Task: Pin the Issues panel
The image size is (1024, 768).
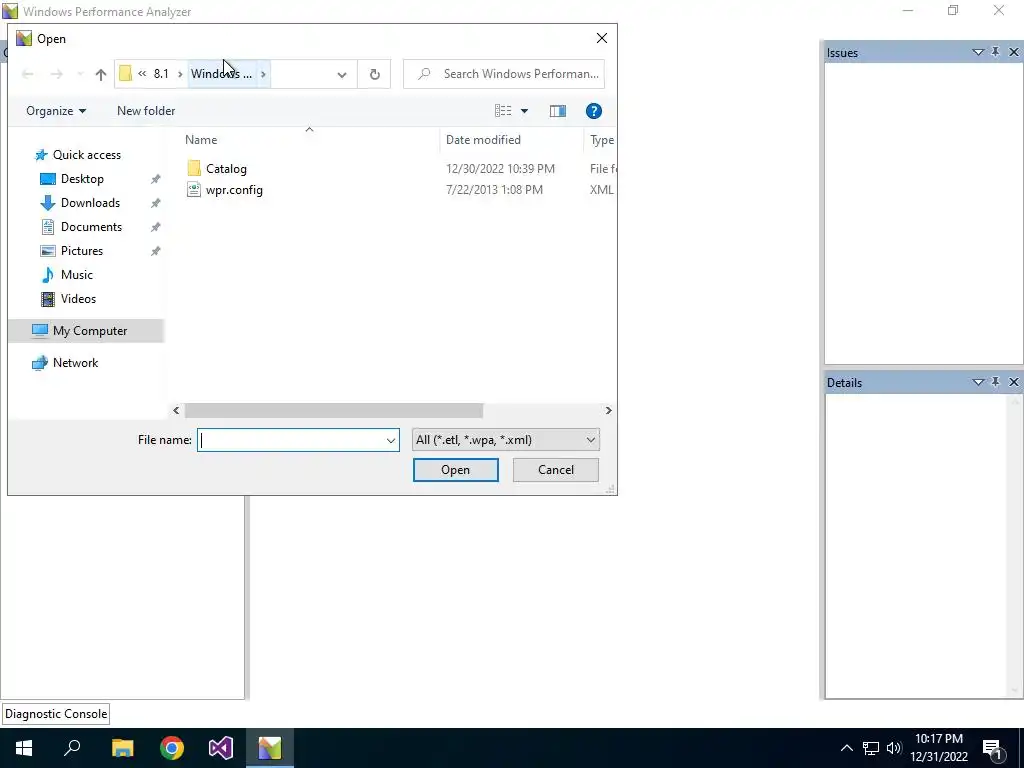Action: (x=995, y=52)
